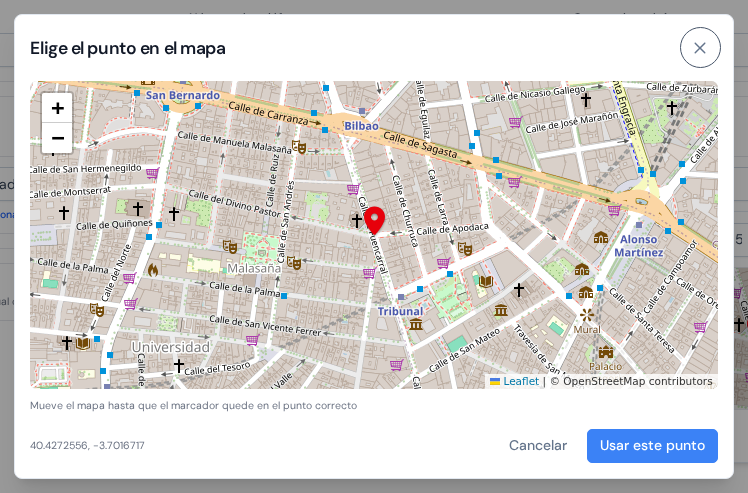This screenshot has width=748, height=493.
Task: Click the artwork icon above Mural
Action: coord(587,315)
